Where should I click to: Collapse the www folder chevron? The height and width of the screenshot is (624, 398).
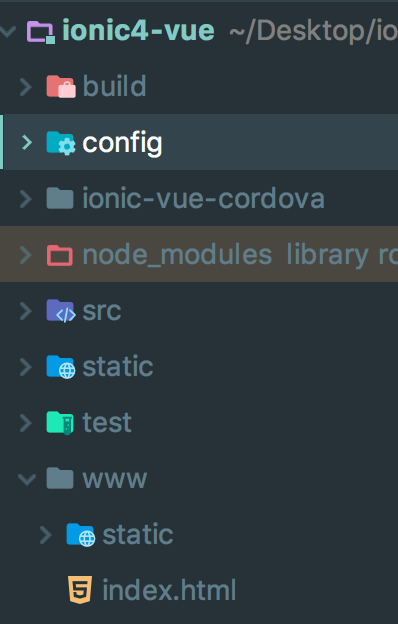click(27, 479)
